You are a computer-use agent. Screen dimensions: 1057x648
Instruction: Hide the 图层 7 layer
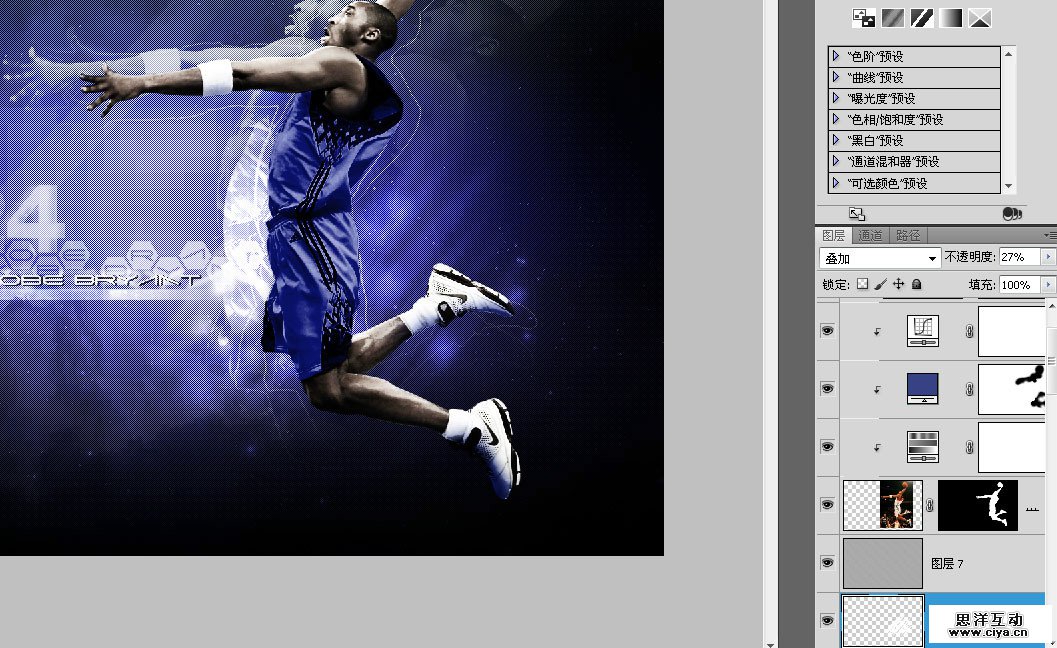point(827,563)
